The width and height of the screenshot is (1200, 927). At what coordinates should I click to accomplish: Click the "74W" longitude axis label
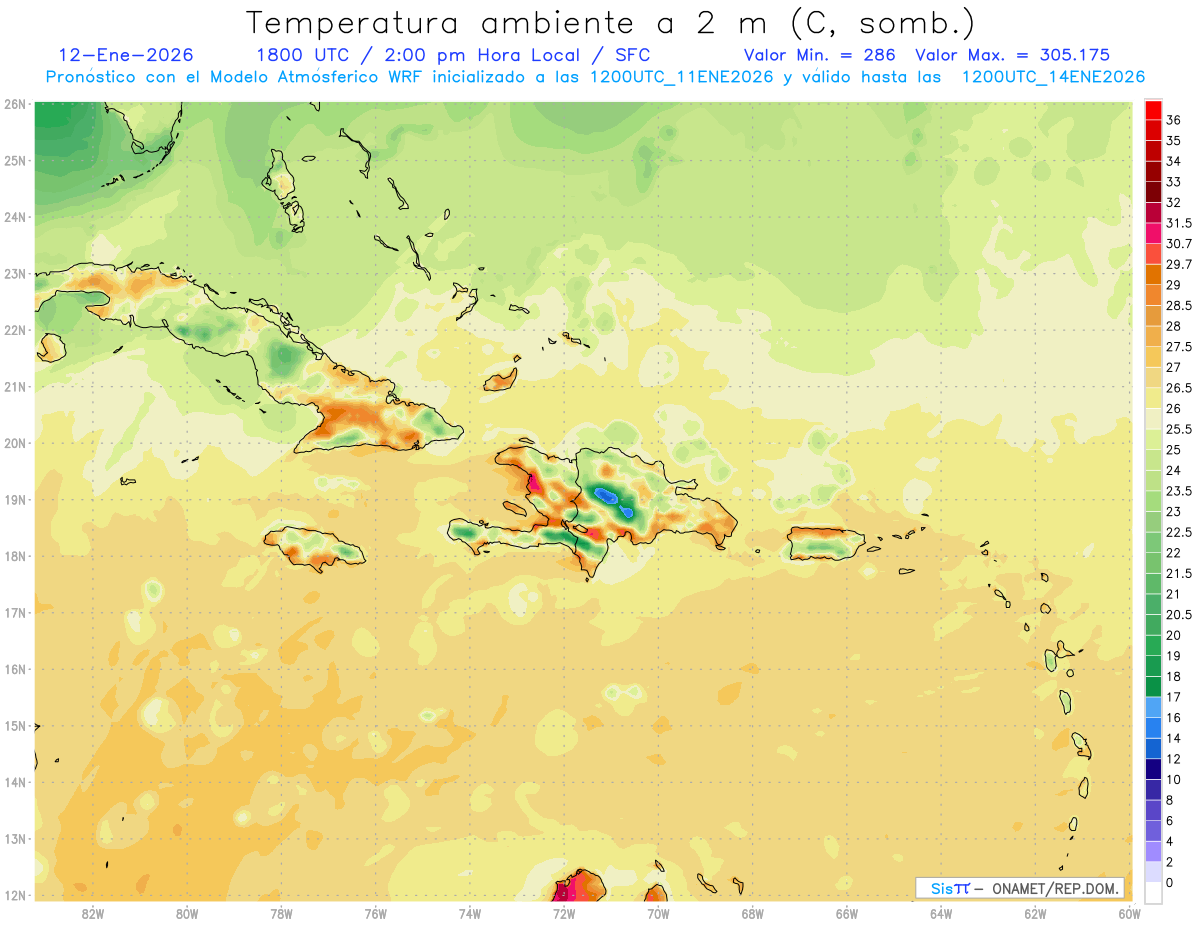tap(469, 913)
